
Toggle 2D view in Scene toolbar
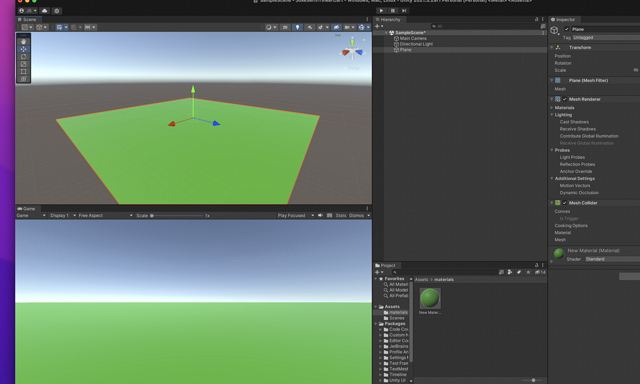pos(285,27)
